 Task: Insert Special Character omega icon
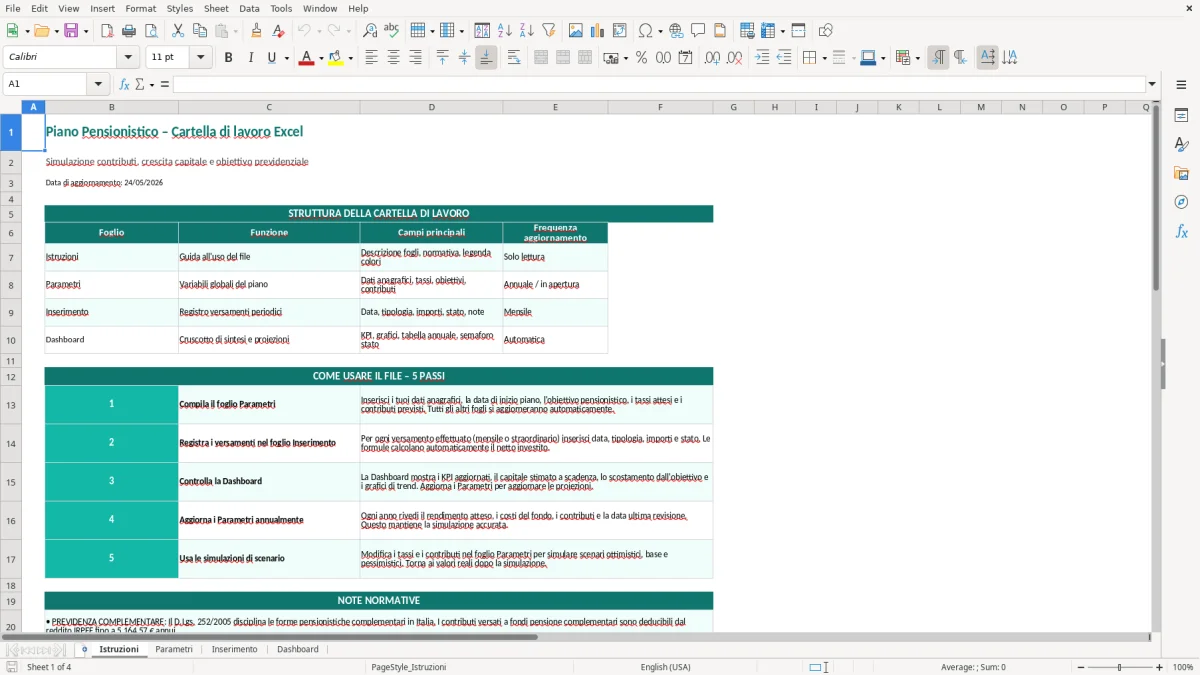point(645,31)
